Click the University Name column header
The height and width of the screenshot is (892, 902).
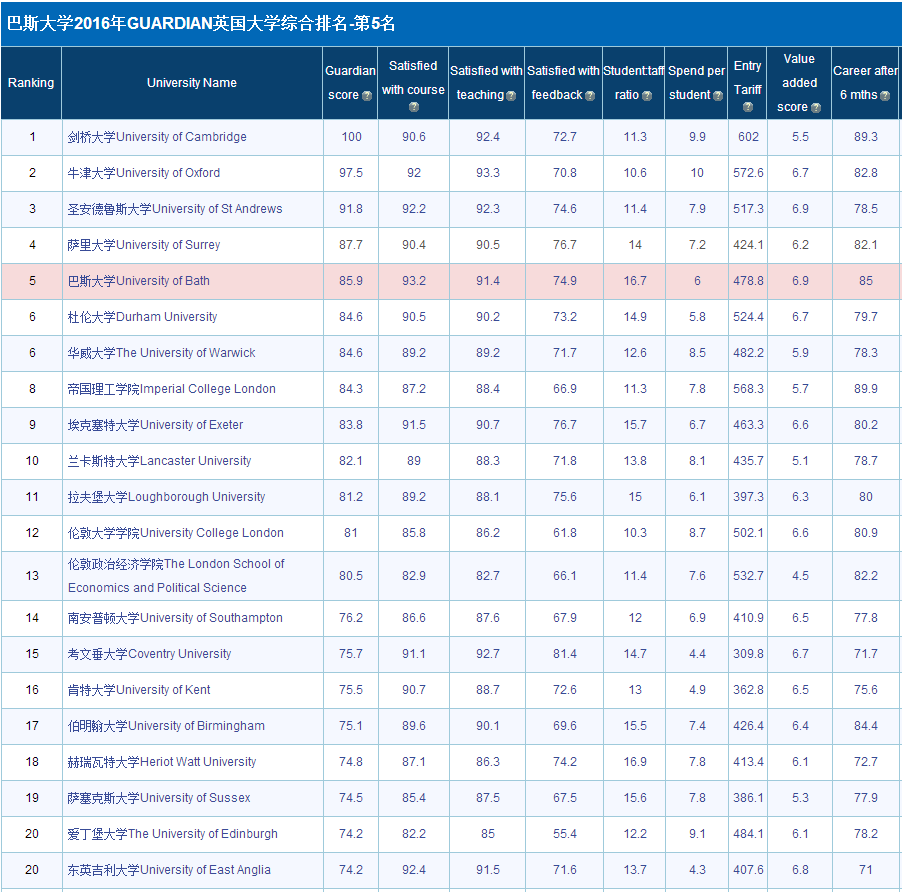coord(192,83)
